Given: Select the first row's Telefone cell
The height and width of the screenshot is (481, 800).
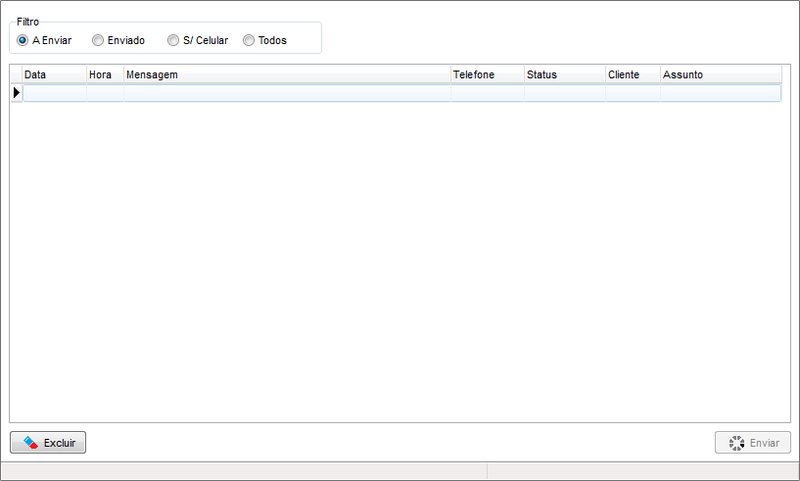Looking at the screenshot, I should click(x=487, y=93).
